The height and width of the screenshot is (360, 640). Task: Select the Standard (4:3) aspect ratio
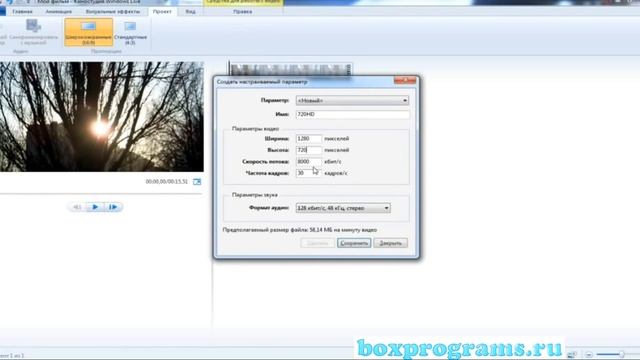(x=130, y=33)
